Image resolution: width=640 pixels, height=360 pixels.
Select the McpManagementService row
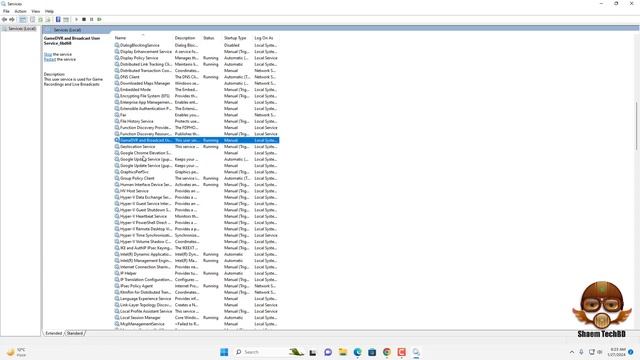tap(196, 324)
